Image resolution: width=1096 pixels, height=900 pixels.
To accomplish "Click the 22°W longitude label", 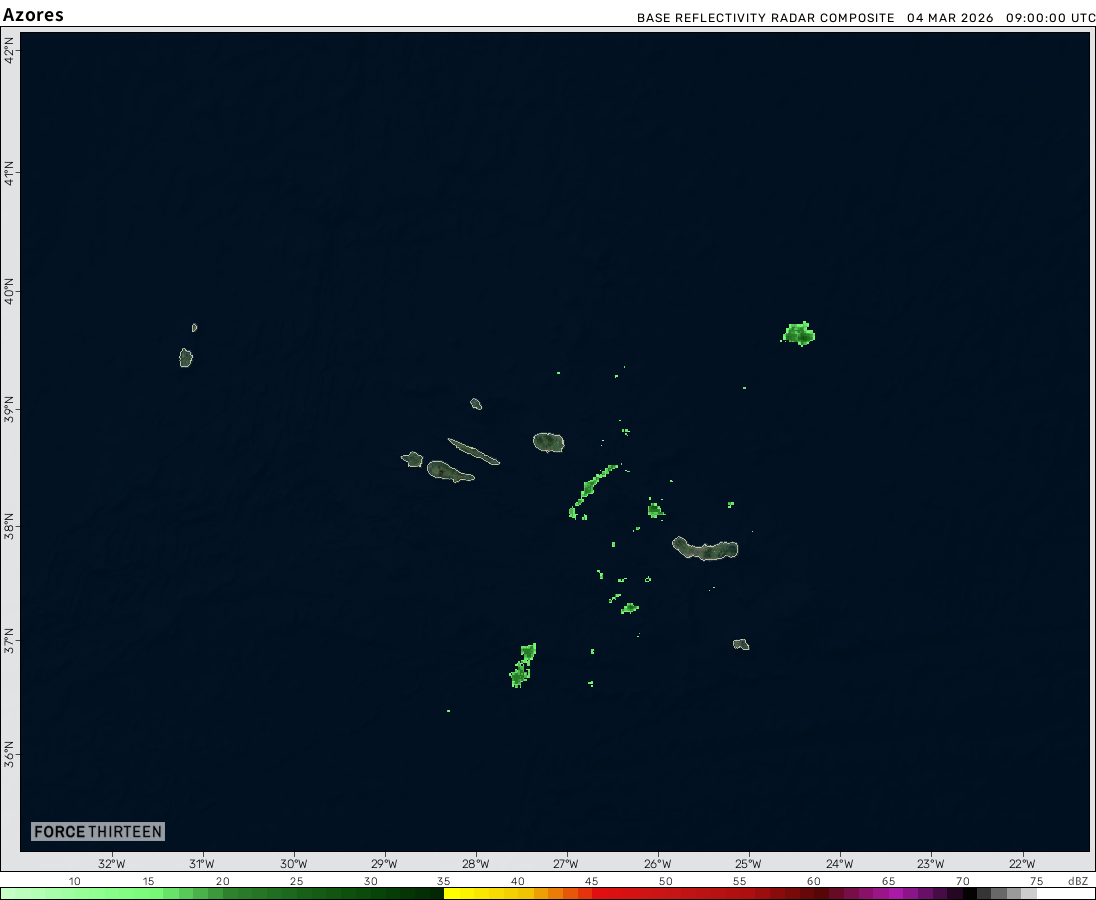I will click(1022, 864).
